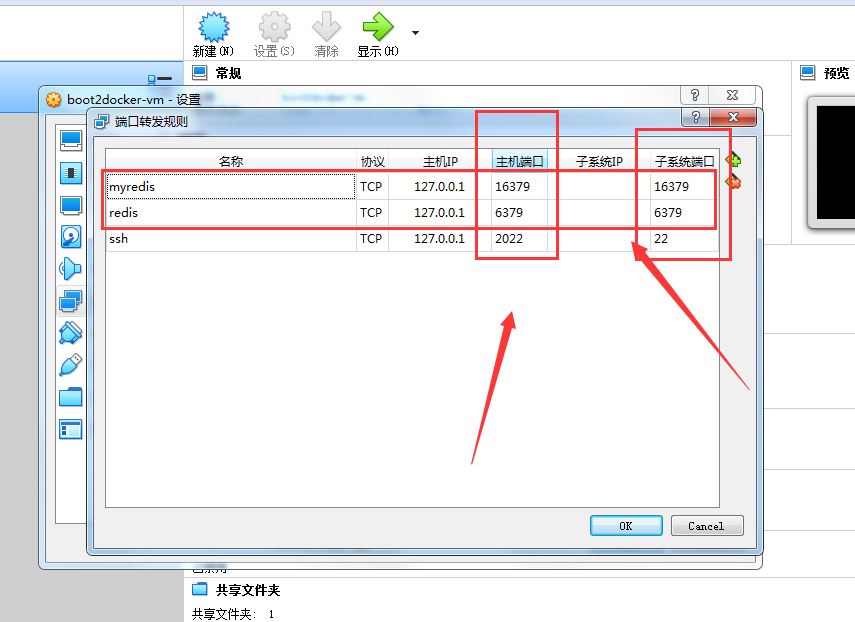Image resolution: width=855 pixels, height=622 pixels.
Task: Click TCP protocol in redis row
Action: [x=371, y=213]
